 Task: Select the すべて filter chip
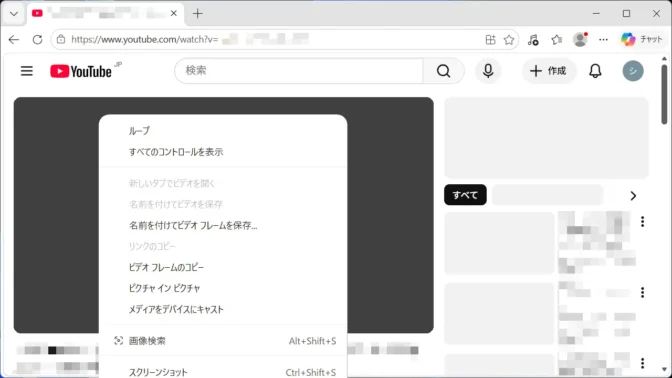point(465,195)
